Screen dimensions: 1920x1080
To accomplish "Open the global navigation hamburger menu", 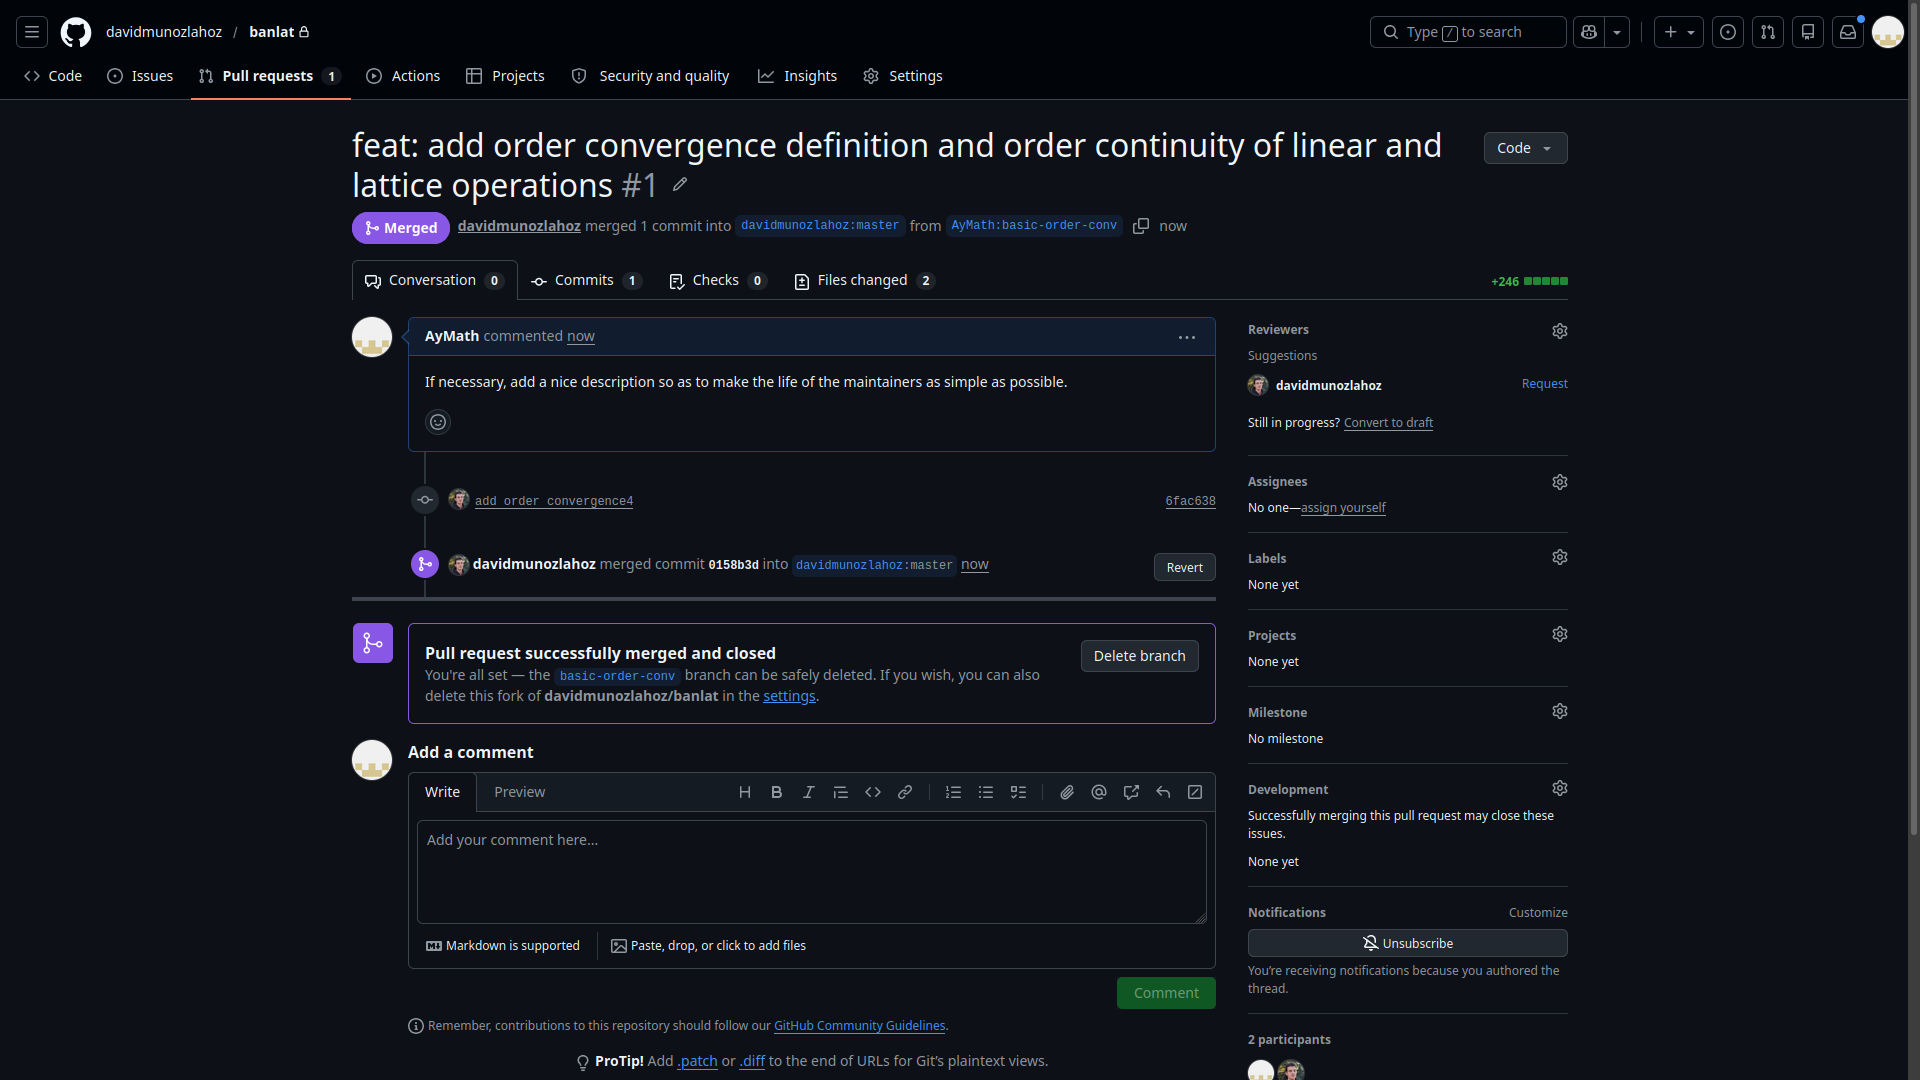I will click(32, 32).
